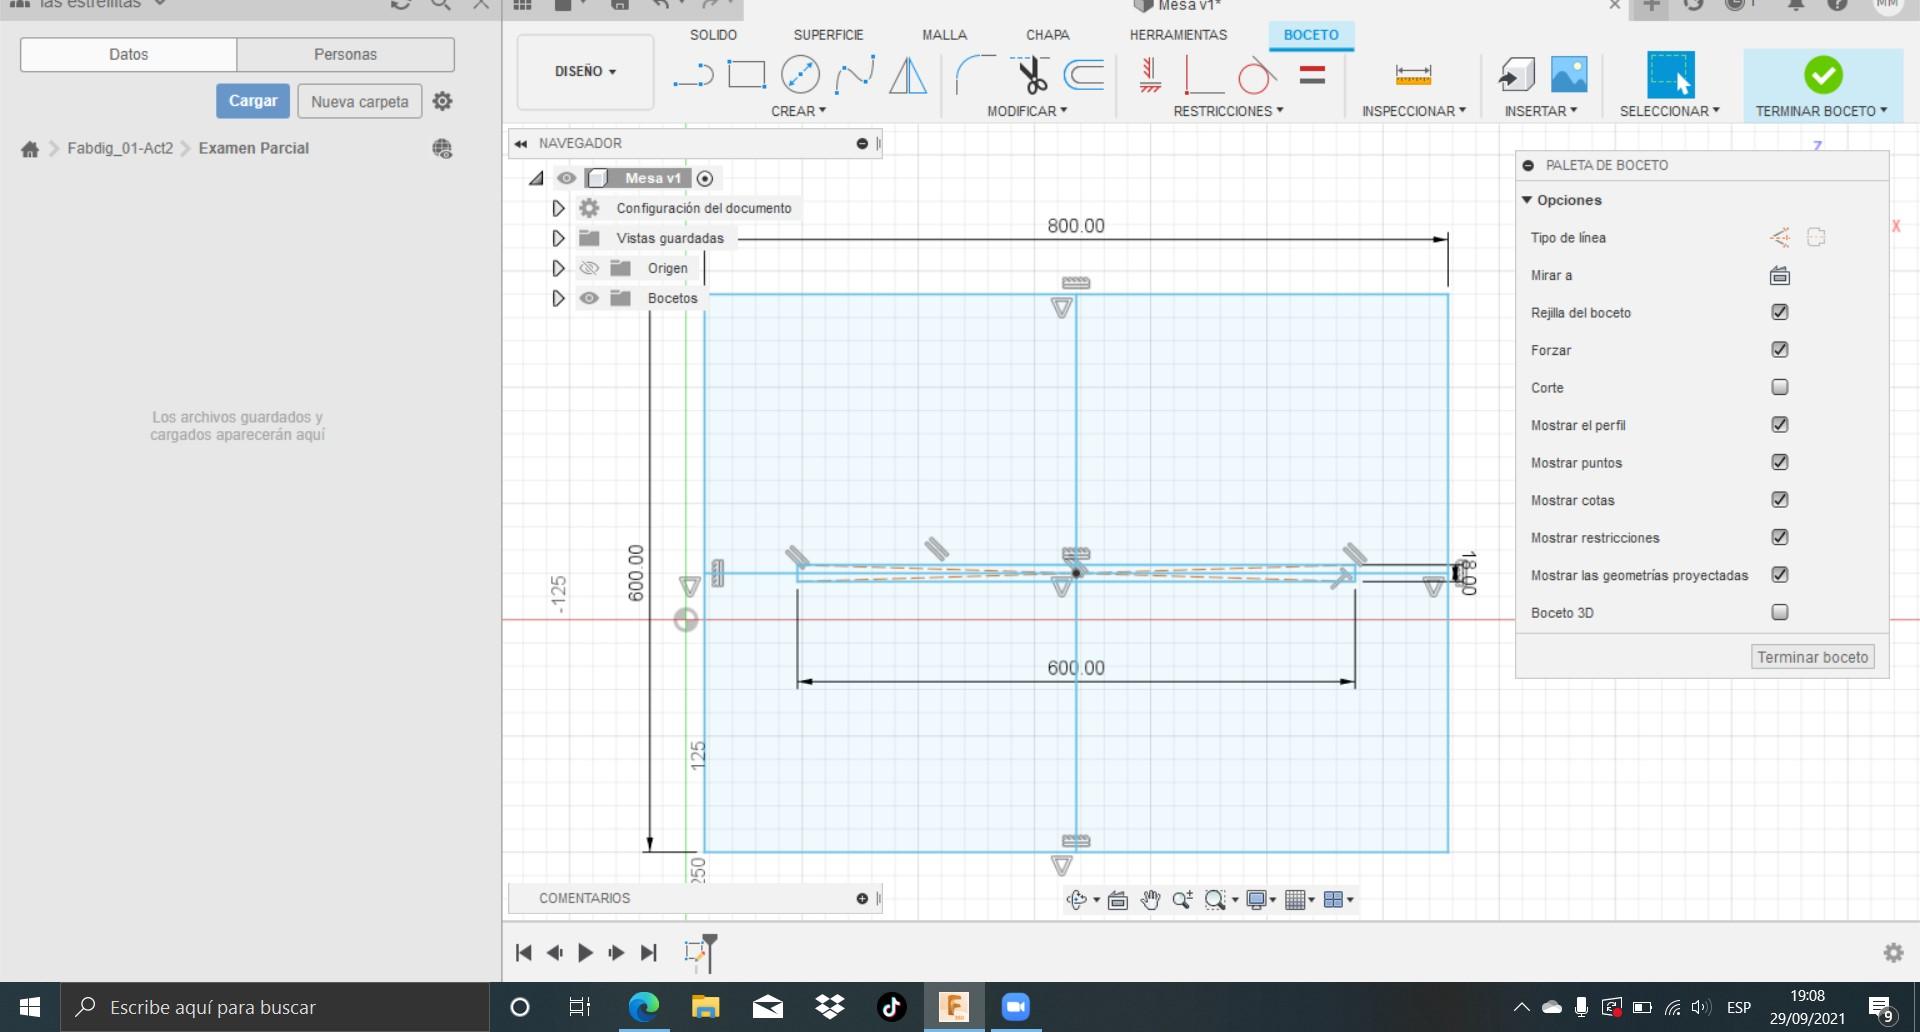The height and width of the screenshot is (1032, 1920).
Task: Toggle Mostrar puntos checkbox
Action: coord(1780,462)
